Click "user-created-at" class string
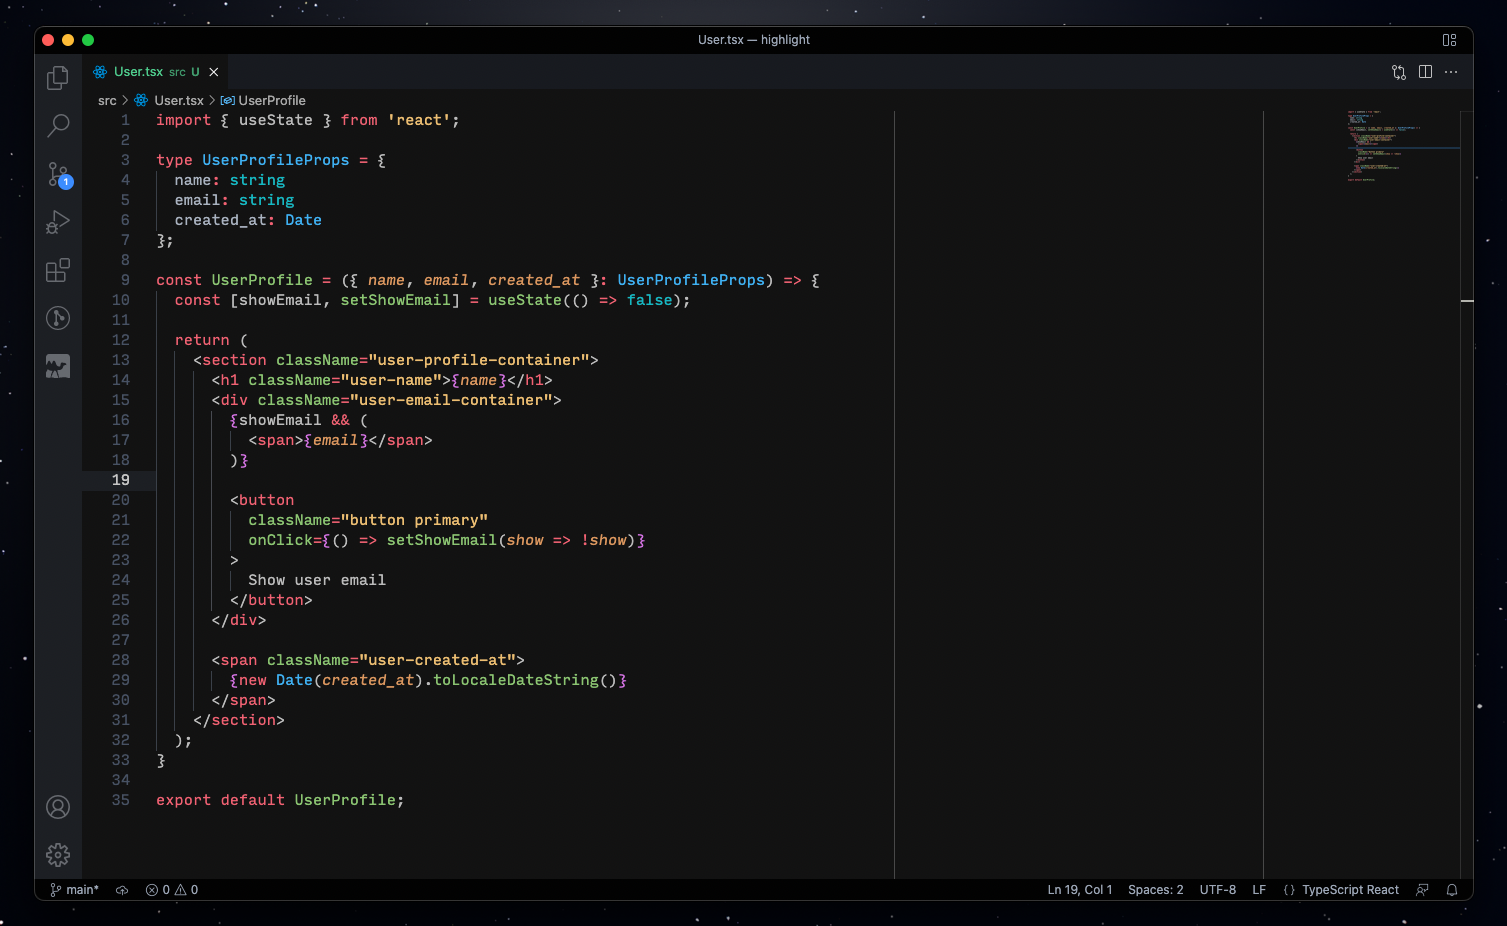1507x926 pixels. tap(437, 660)
